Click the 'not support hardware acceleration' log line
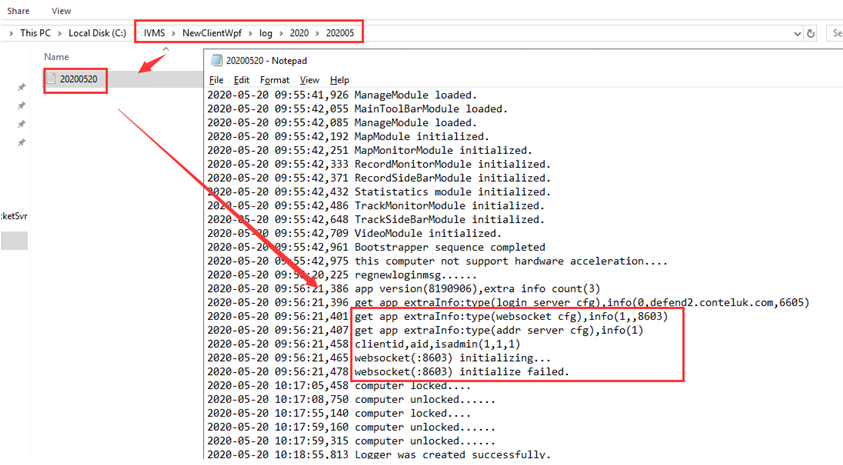 438,261
